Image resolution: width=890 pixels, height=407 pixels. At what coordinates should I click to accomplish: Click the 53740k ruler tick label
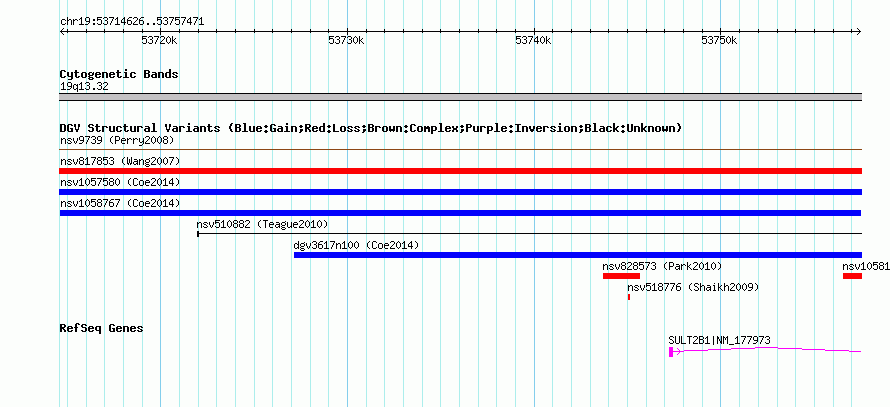[x=533, y=40]
